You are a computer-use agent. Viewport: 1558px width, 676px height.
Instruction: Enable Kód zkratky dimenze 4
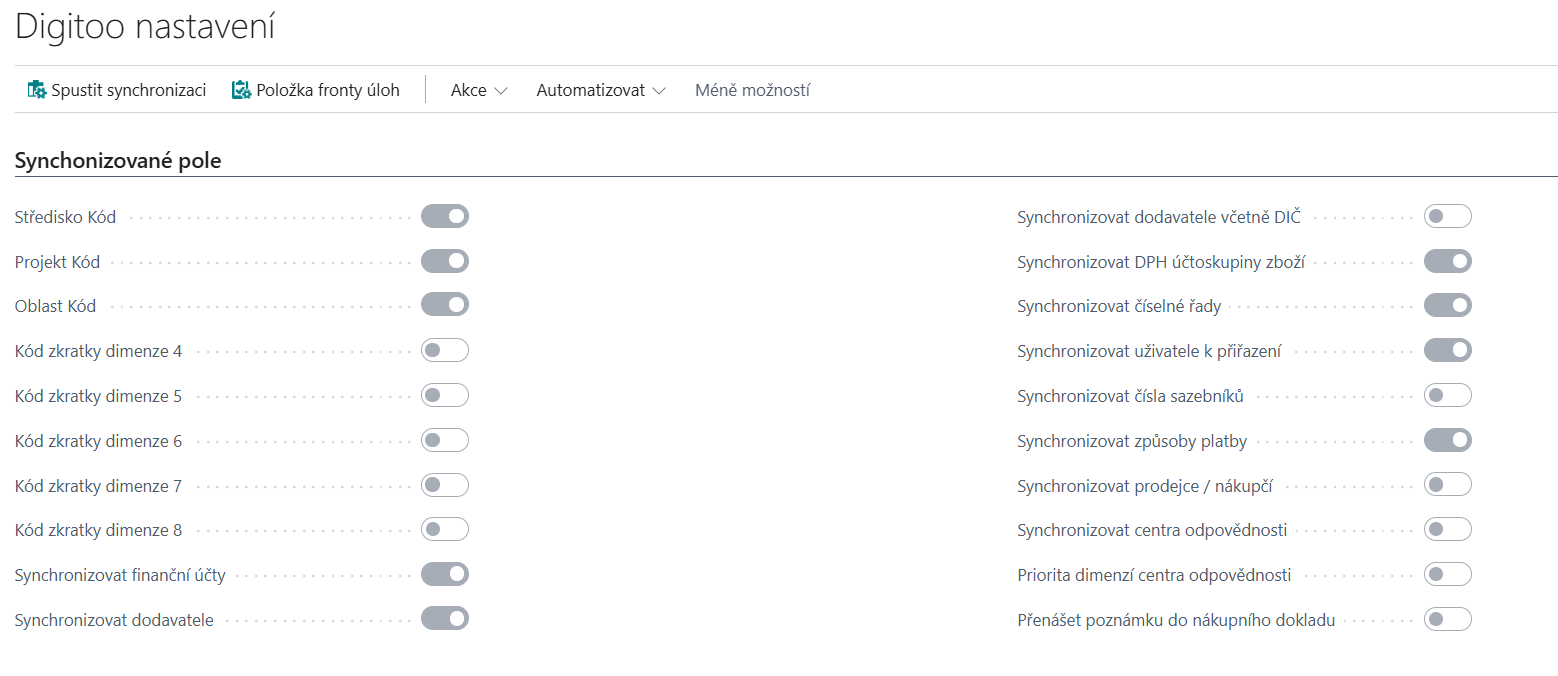(x=445, y=350)
